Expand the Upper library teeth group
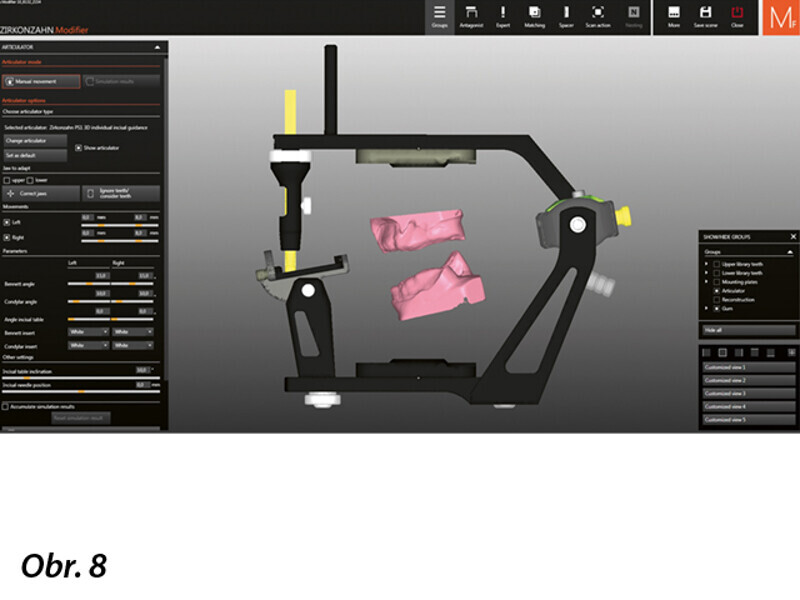Screen dimensions: 800x600 [706, 263]
